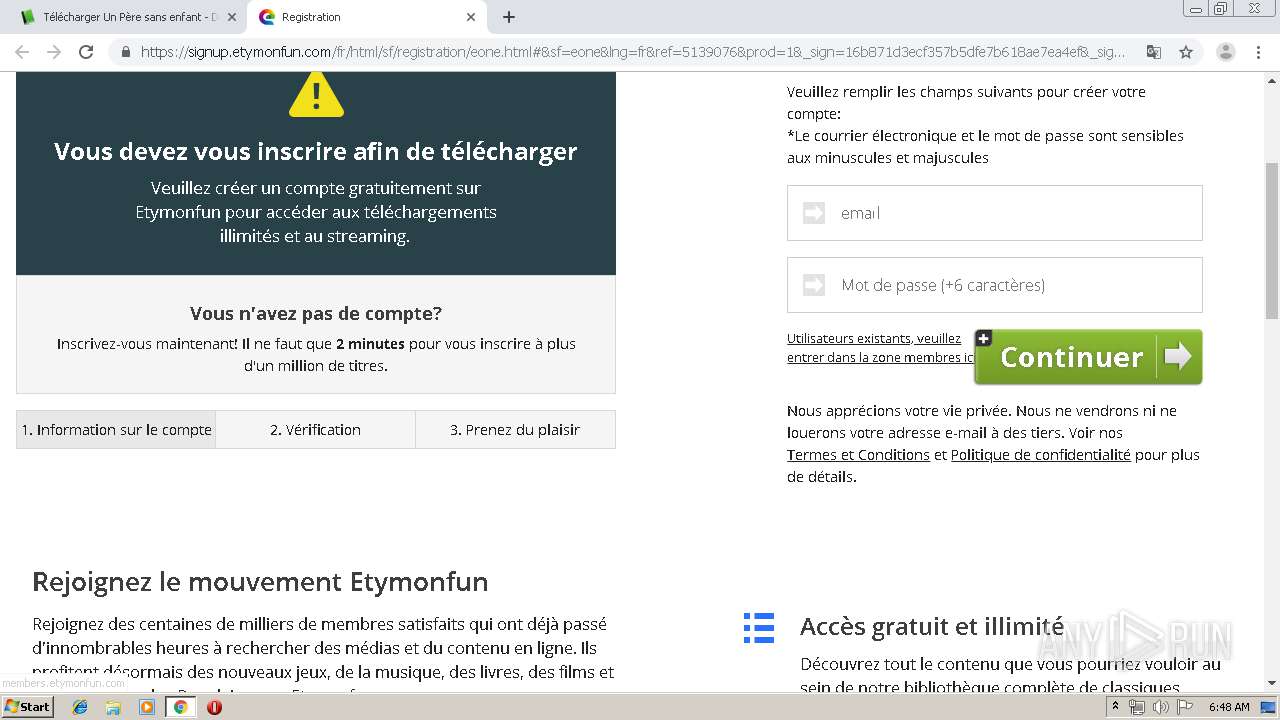Open the Politique de confidentialité link

click(1040, 455)
